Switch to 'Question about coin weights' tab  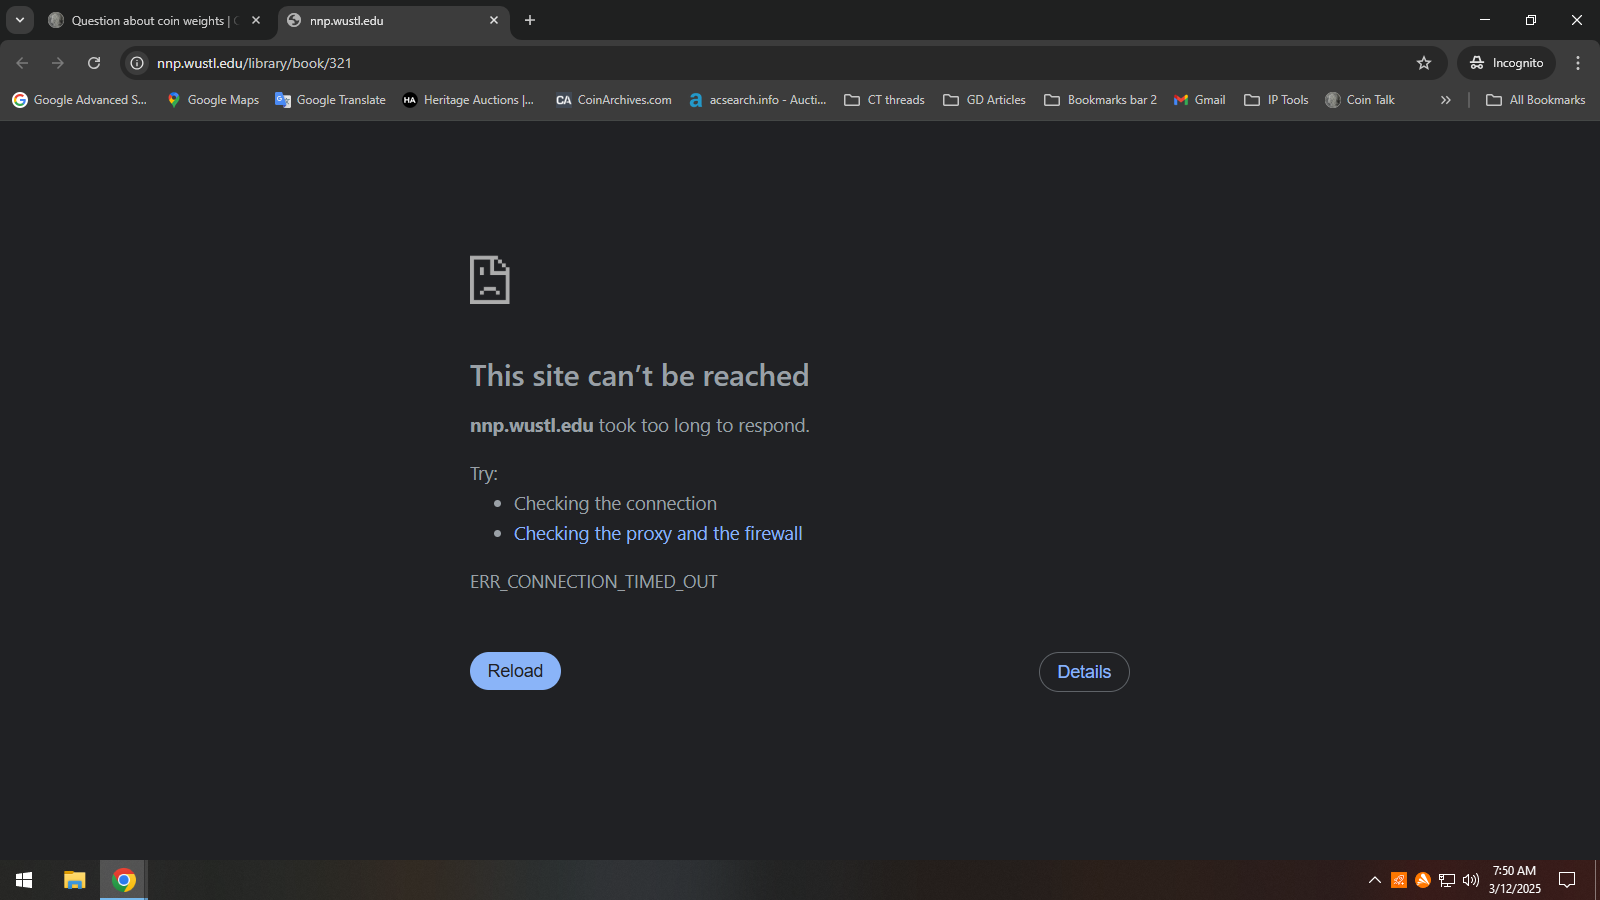tap(155, 20)
